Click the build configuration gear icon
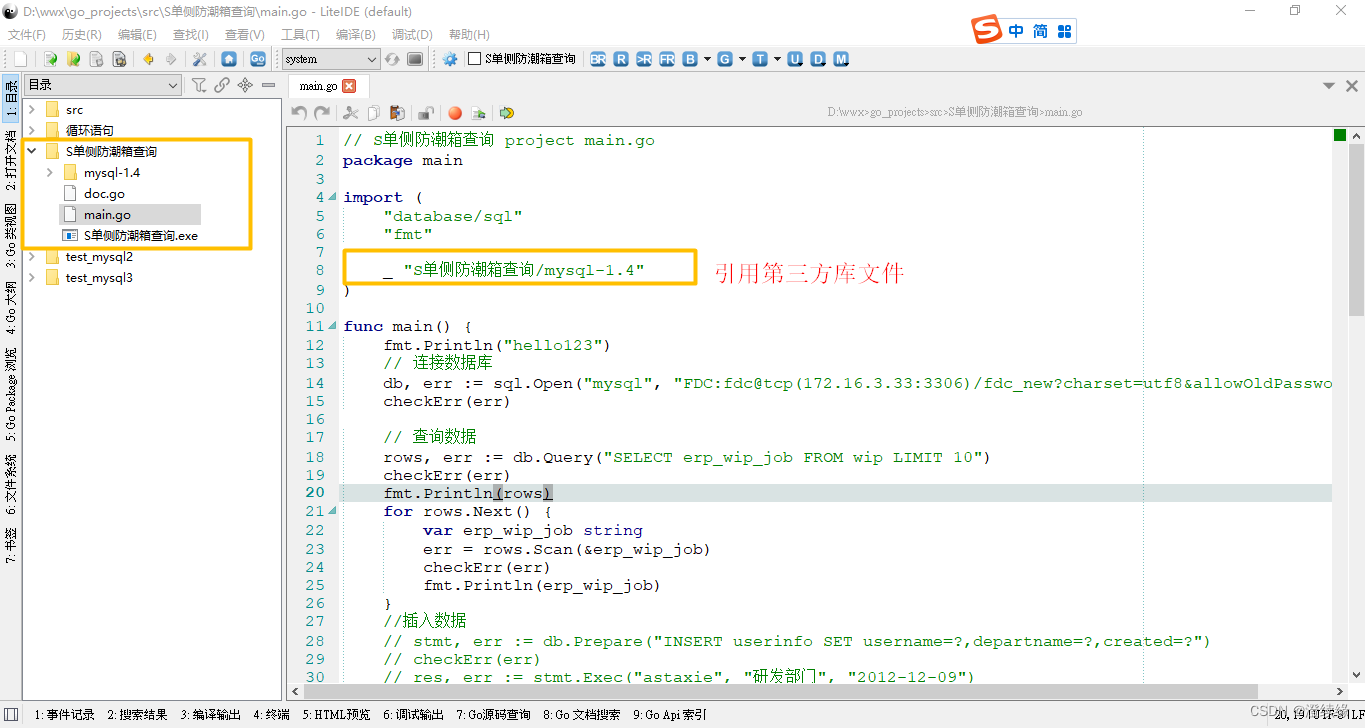The width and height of the screenshot is (1365, 728). pyautogui.click(x=450, y=59)
